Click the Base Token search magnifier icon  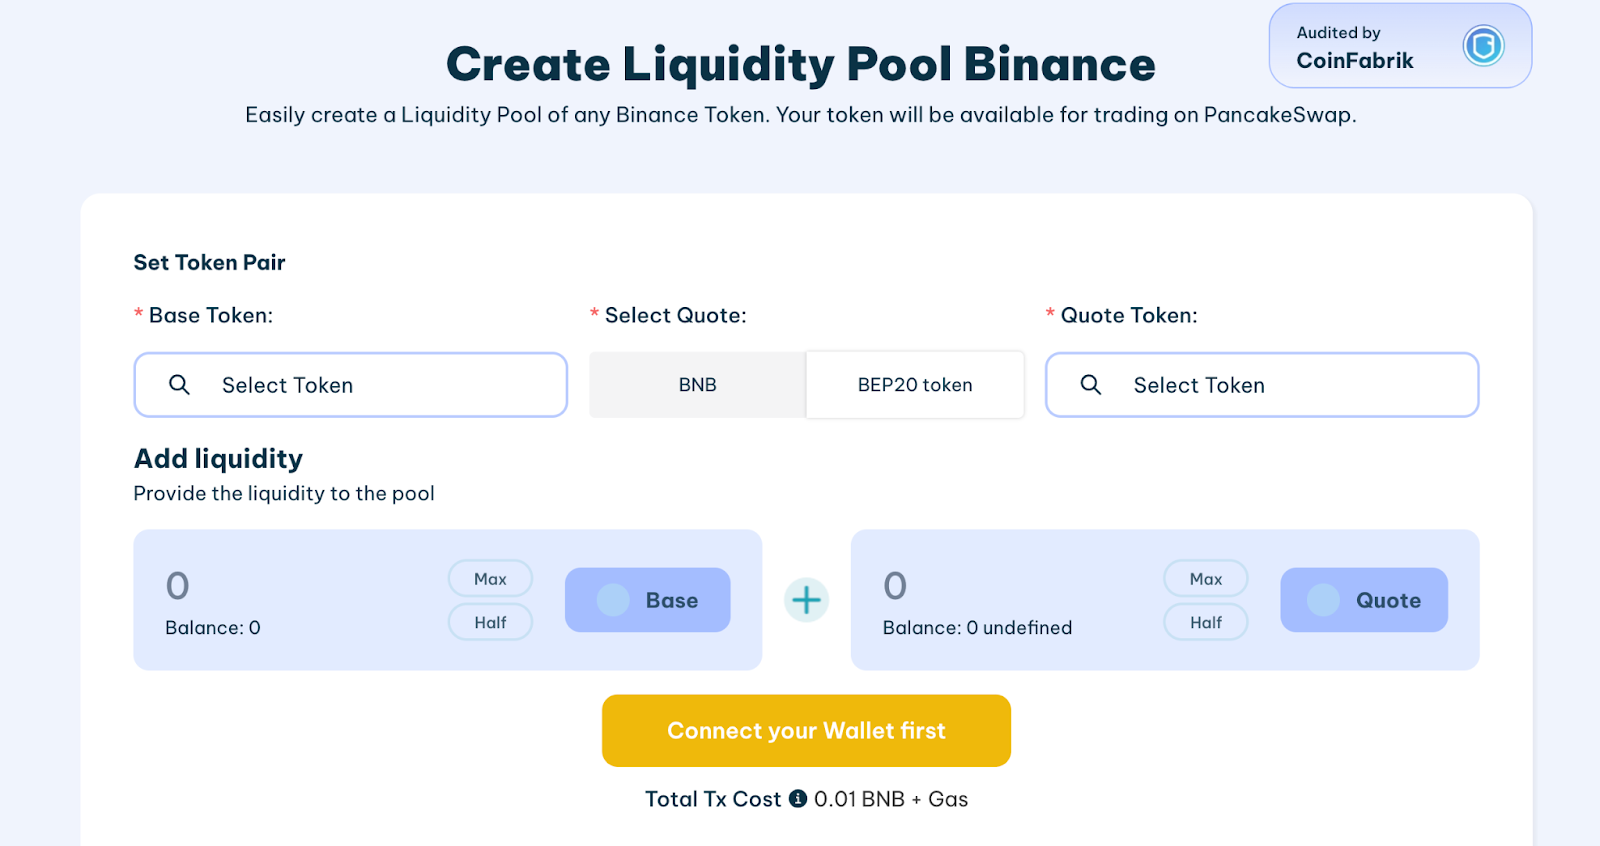[x=179, y=385]
